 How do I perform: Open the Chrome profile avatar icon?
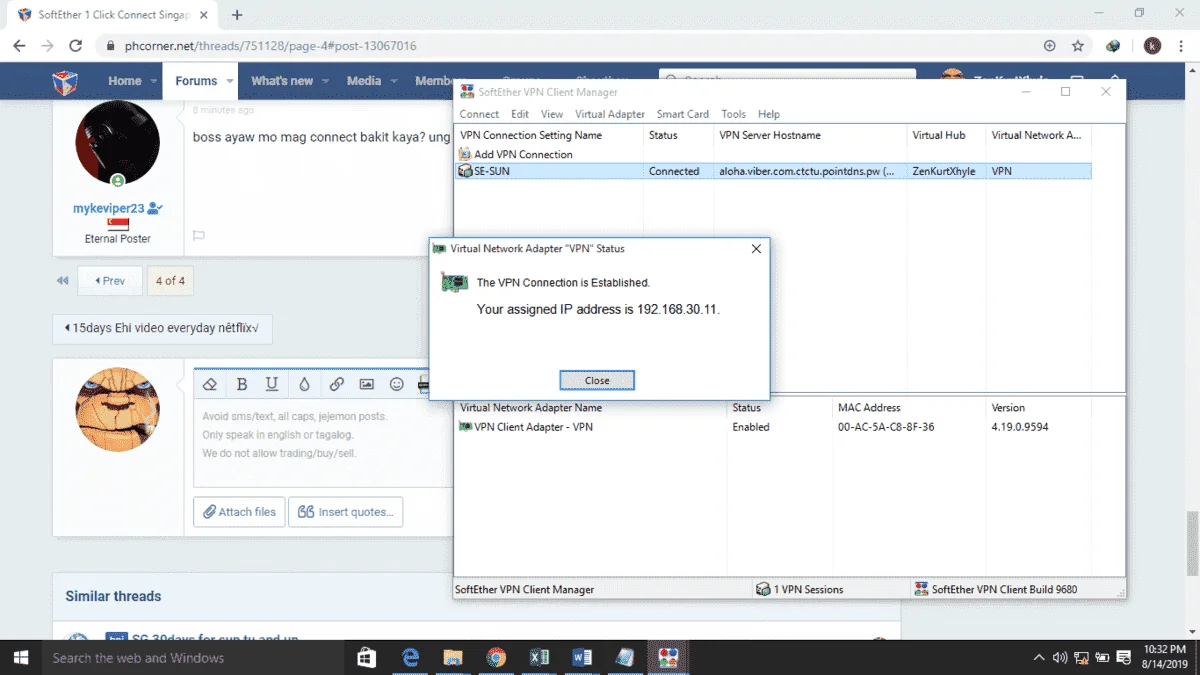coord(1152,46)
